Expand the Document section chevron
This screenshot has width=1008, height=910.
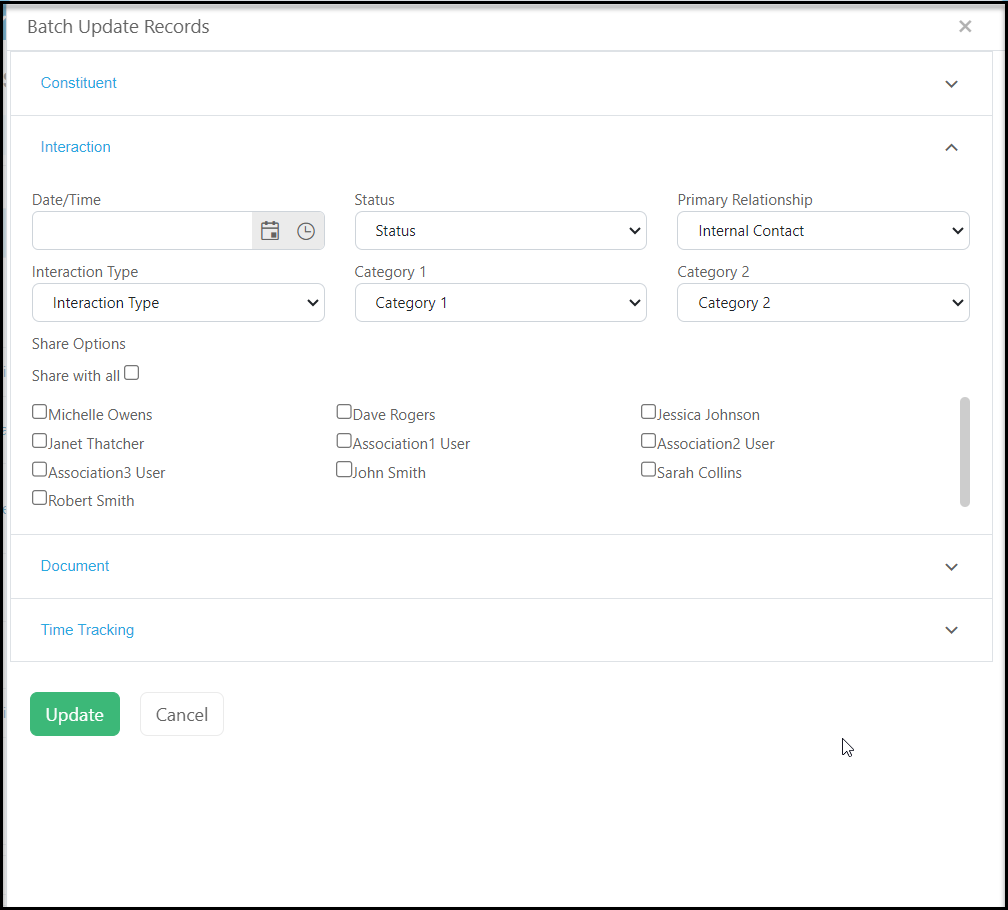[951, 566]
